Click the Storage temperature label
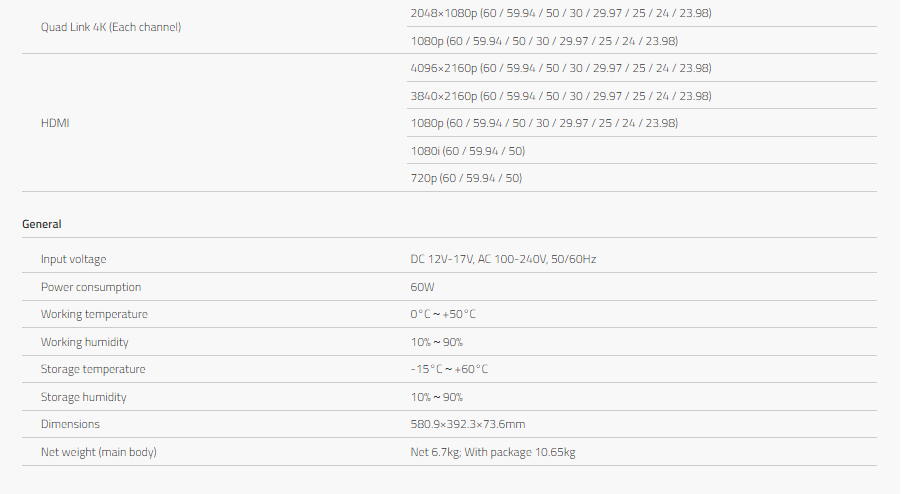Screen dimensions: 903x494 (93, 369)
